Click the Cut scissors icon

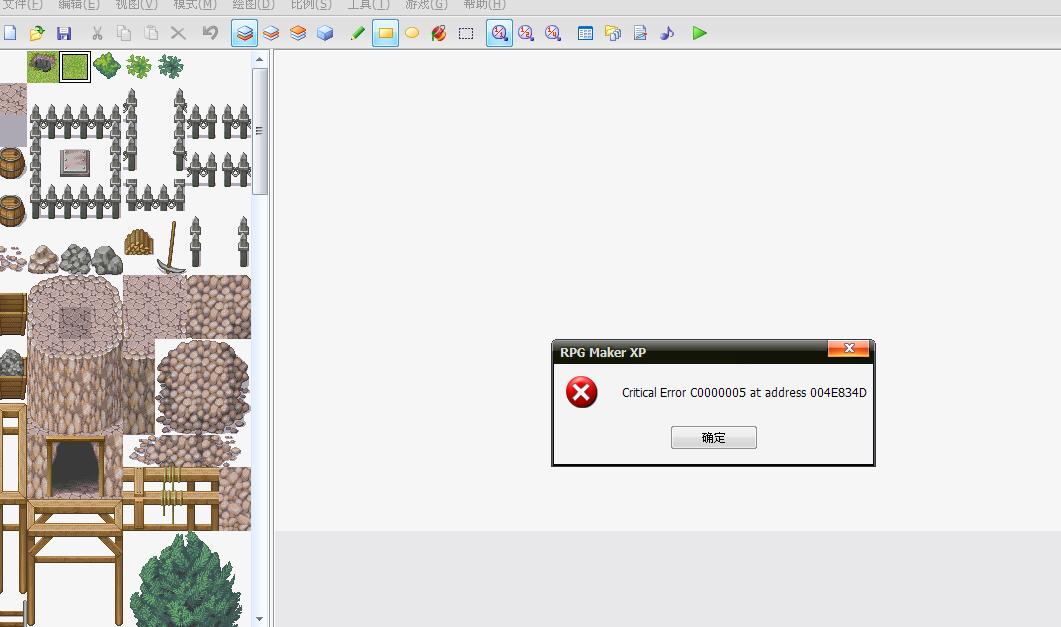point(97,33)
